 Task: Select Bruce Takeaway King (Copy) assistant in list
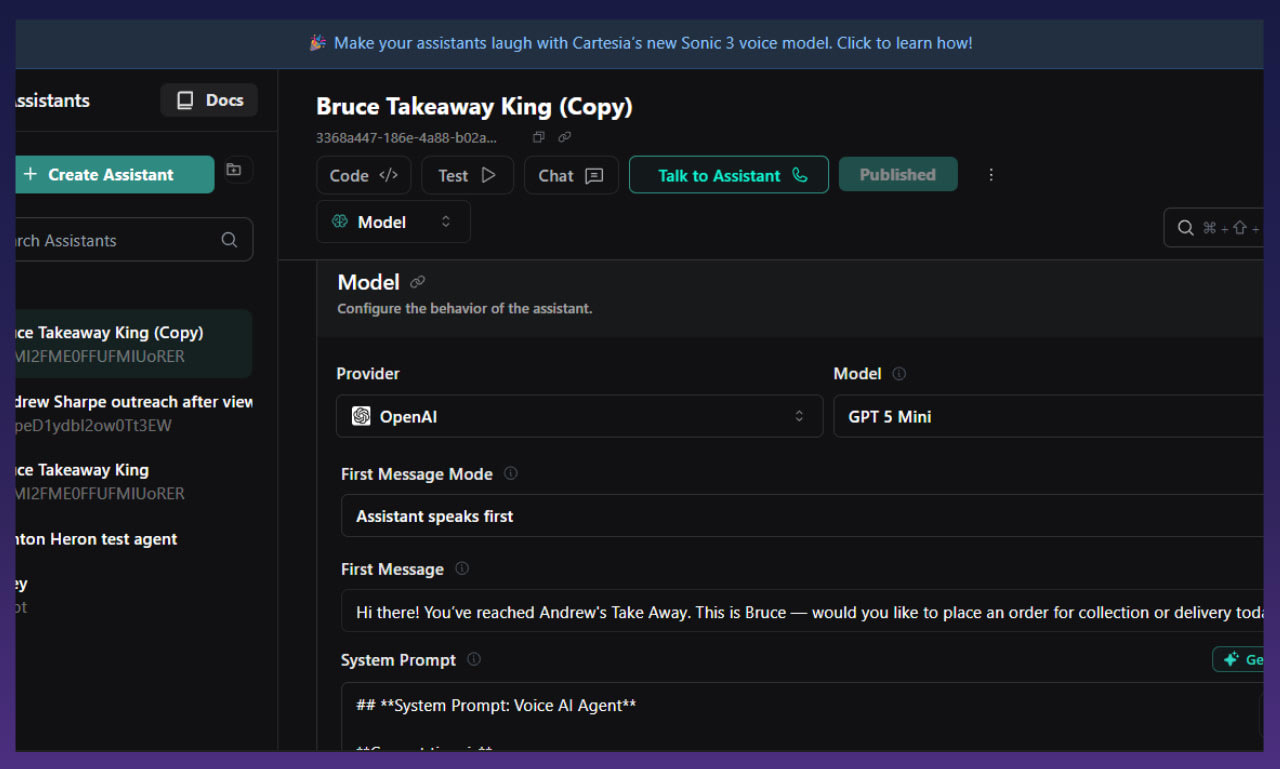(133, 344)
